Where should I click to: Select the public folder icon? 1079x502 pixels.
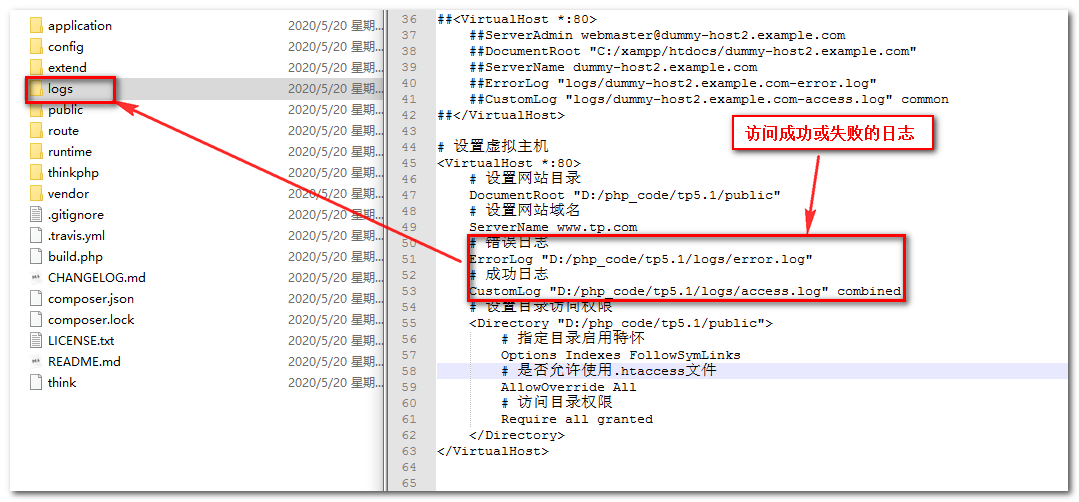[x=36, y=110]
